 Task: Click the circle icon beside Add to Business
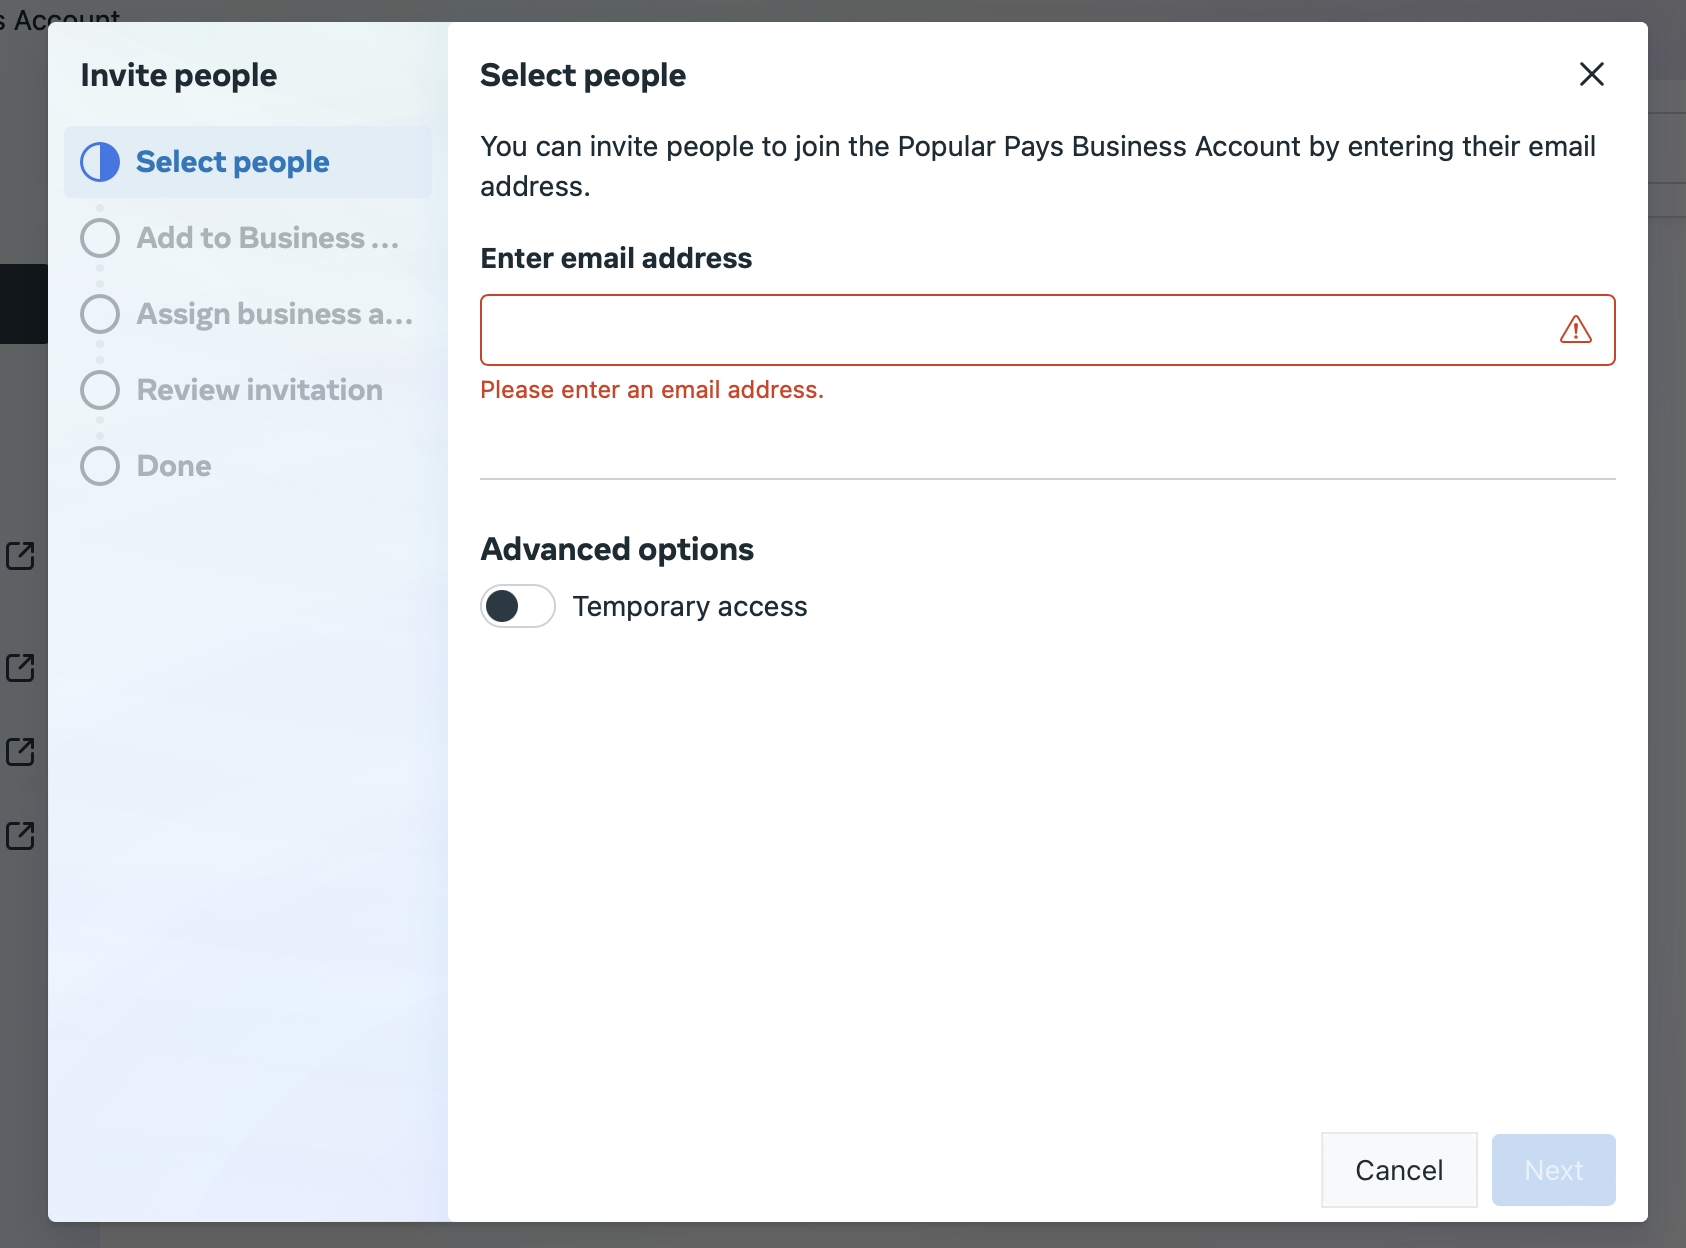click(x=100, y=238)
